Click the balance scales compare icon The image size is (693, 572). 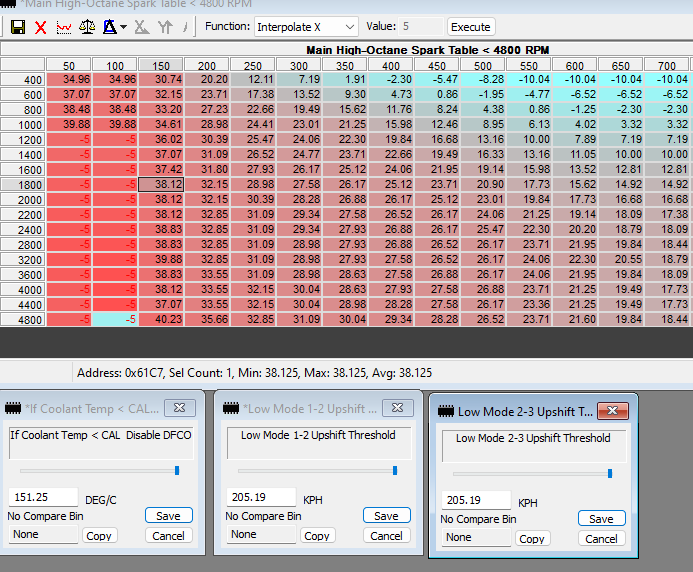coord(87,27)
